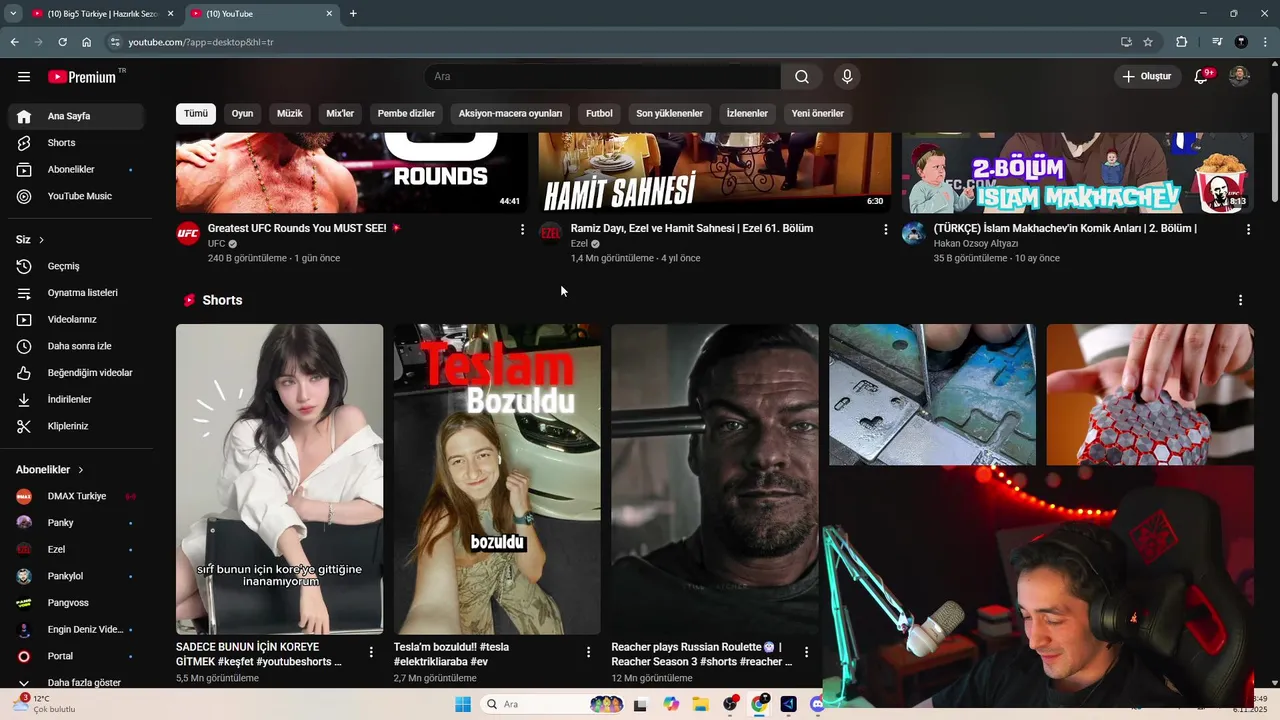Viewport: 1280px width, 720px height.
Task: Click the Oluştur create button
Action: pos(1147,77)
